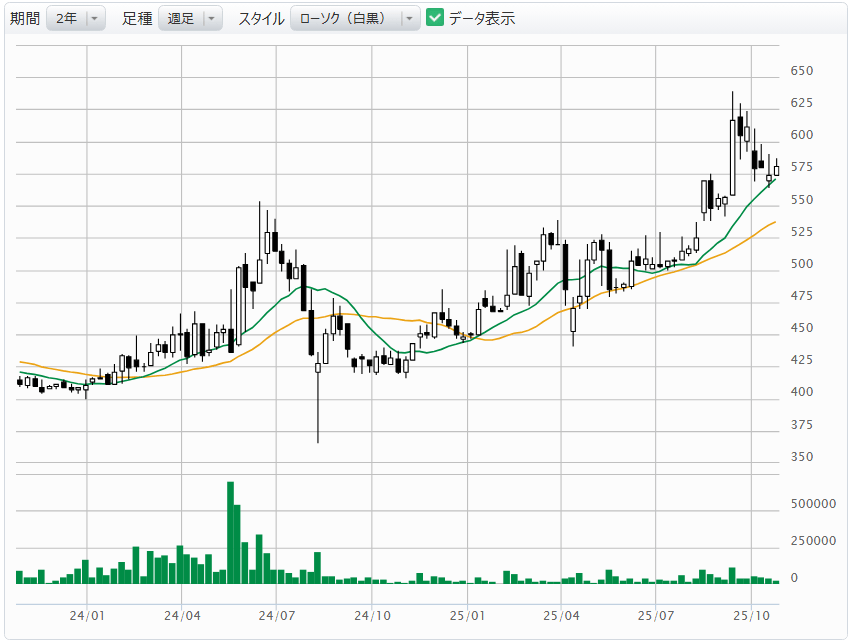Click the 500 price label on the y-axis
This screenshot has height=642, width=852.
click(801, 264)
